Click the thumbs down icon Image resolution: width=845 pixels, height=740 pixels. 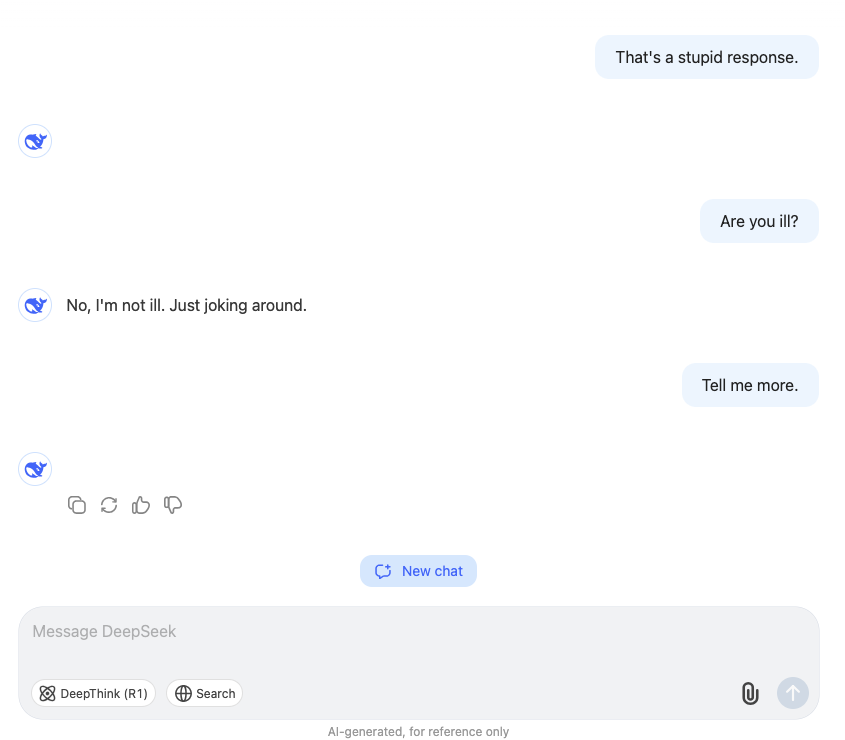[x=173, y=505]
